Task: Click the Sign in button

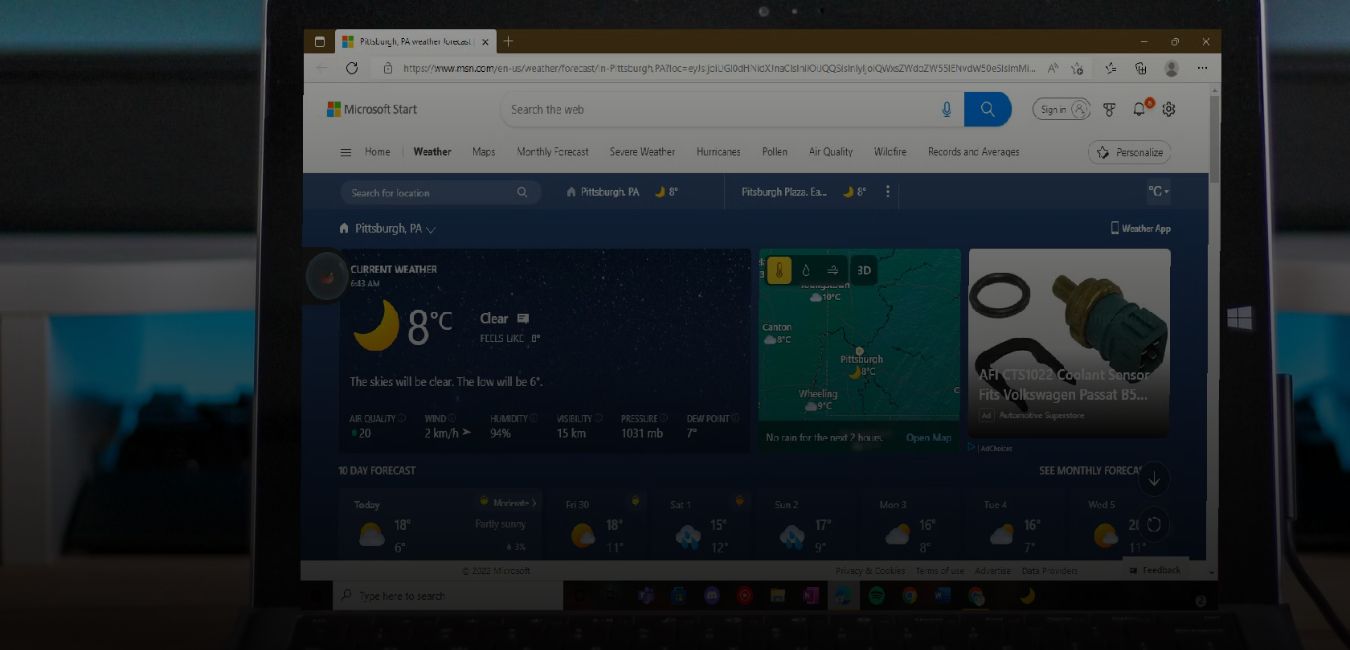Action: [1062, 110]
